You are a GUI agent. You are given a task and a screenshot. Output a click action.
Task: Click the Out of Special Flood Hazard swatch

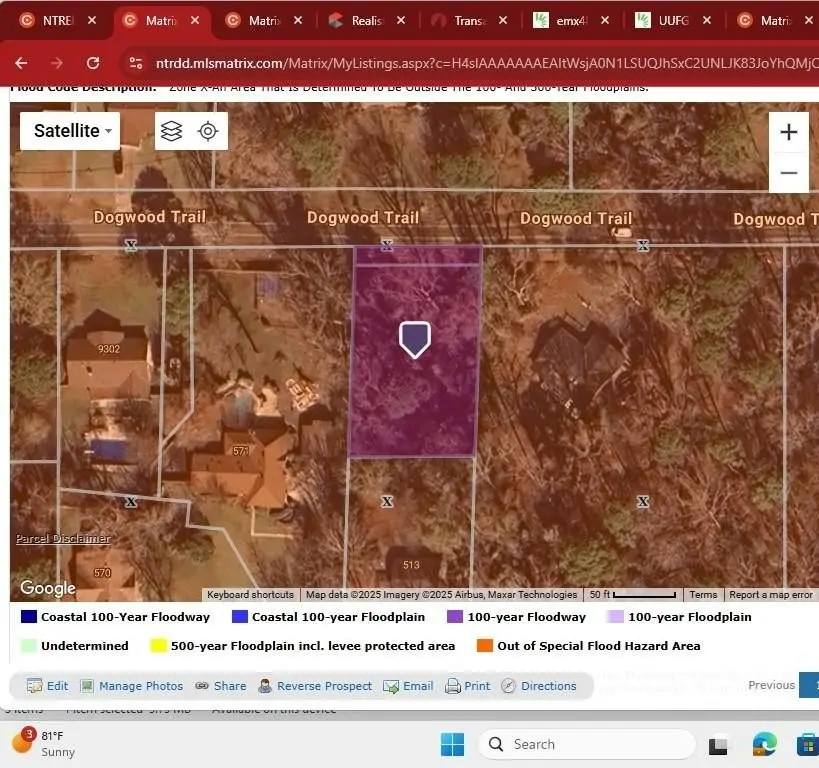click(485, 646)
